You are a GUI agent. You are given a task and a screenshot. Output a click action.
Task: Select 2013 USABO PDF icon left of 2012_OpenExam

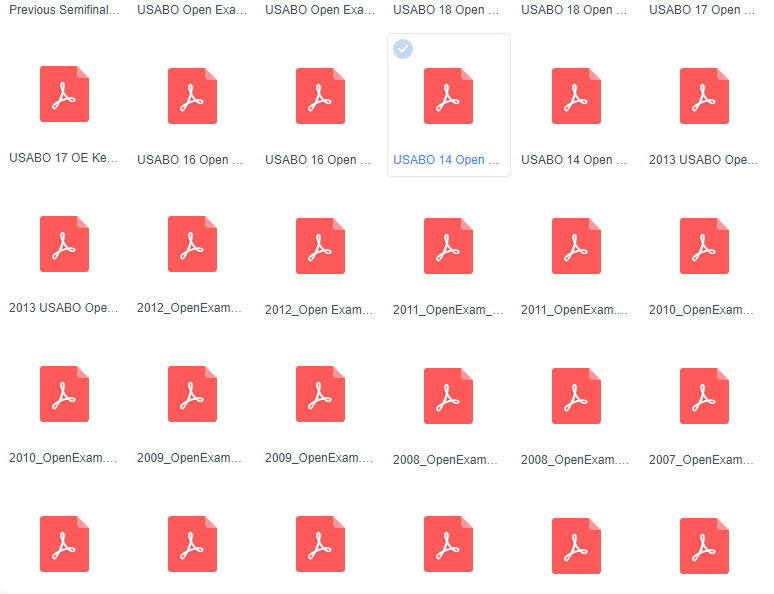(64, 244)
